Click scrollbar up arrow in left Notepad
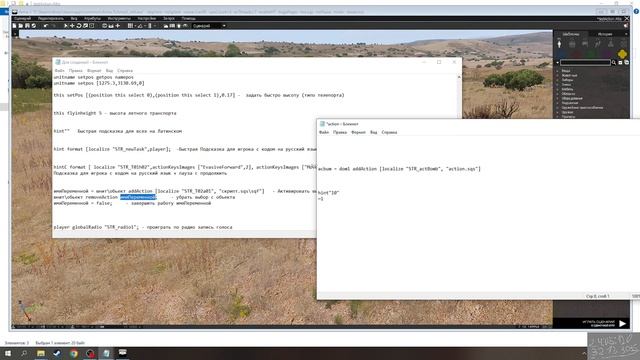640x360 pixels. tap(459, 77)
